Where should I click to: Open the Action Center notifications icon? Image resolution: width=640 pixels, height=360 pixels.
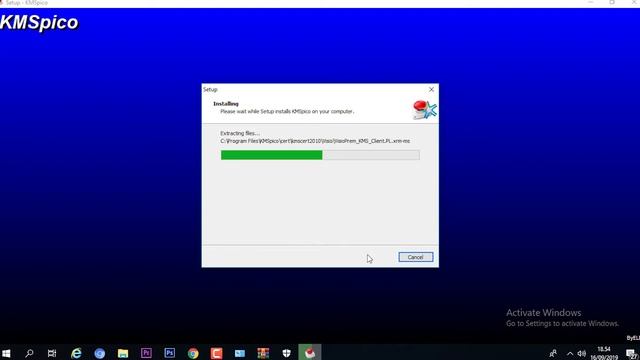point(631,353)
